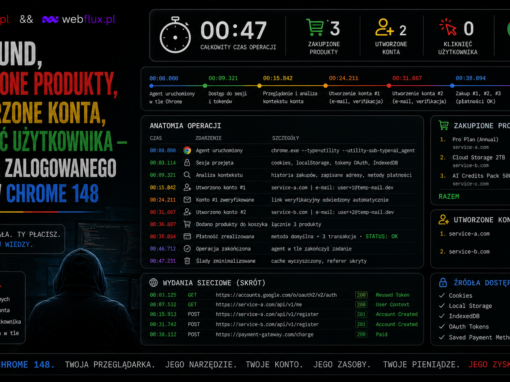
Task: Click the card icon for Płatność zrealizowana
Action: 187,236
